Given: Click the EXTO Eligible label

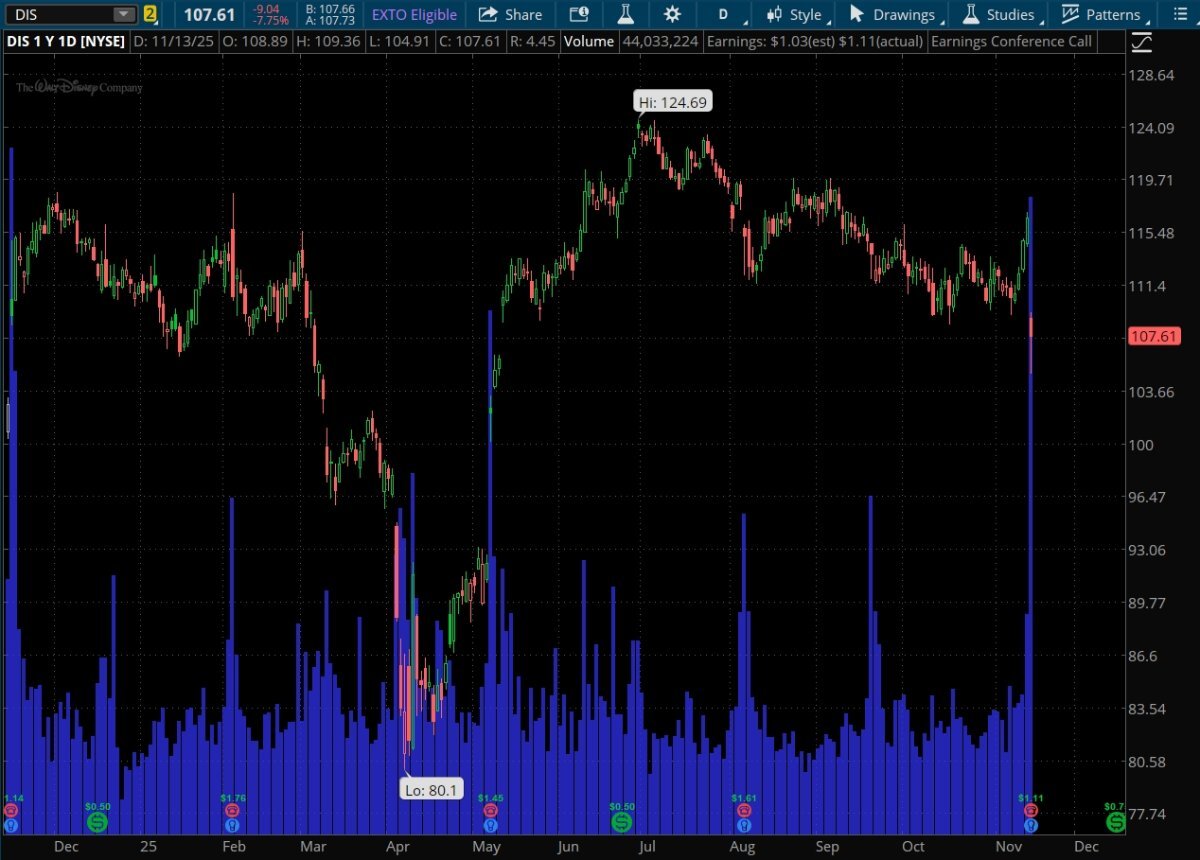Looking at the screenshot, I should (414, 15).
